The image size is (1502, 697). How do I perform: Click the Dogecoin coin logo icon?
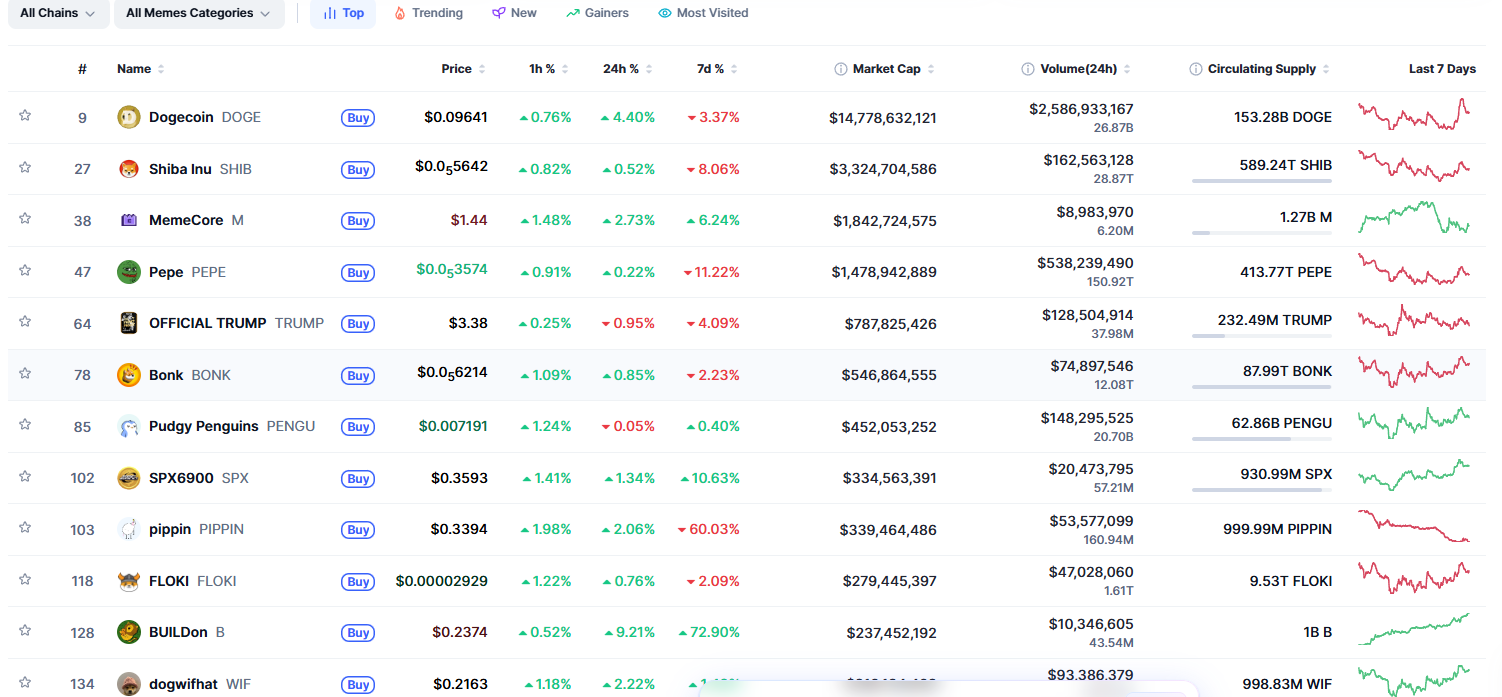(x=129, y=117)
